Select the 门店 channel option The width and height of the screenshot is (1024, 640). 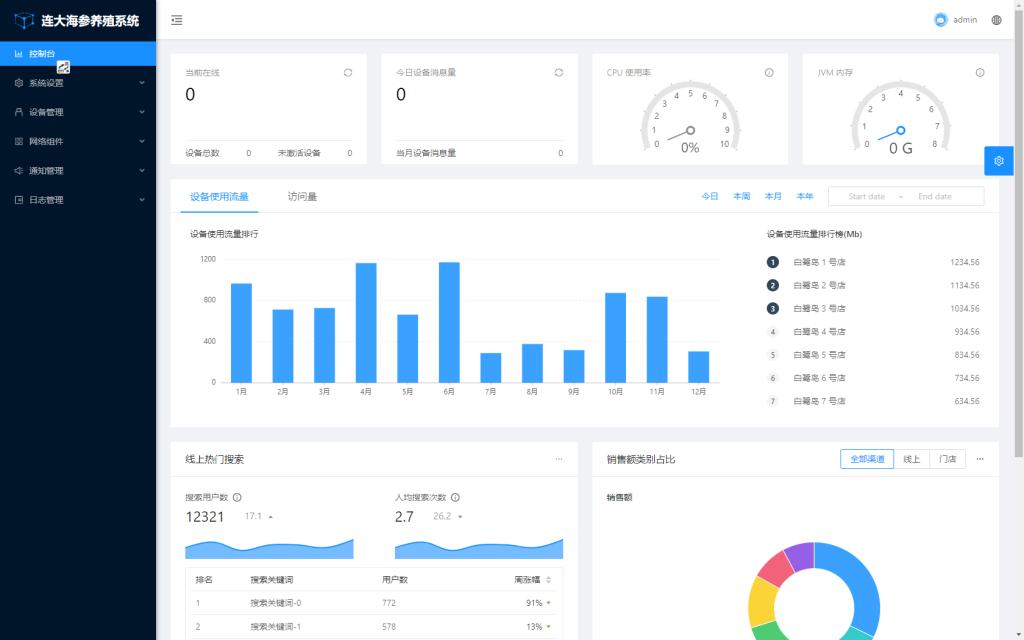coord(948,459)
